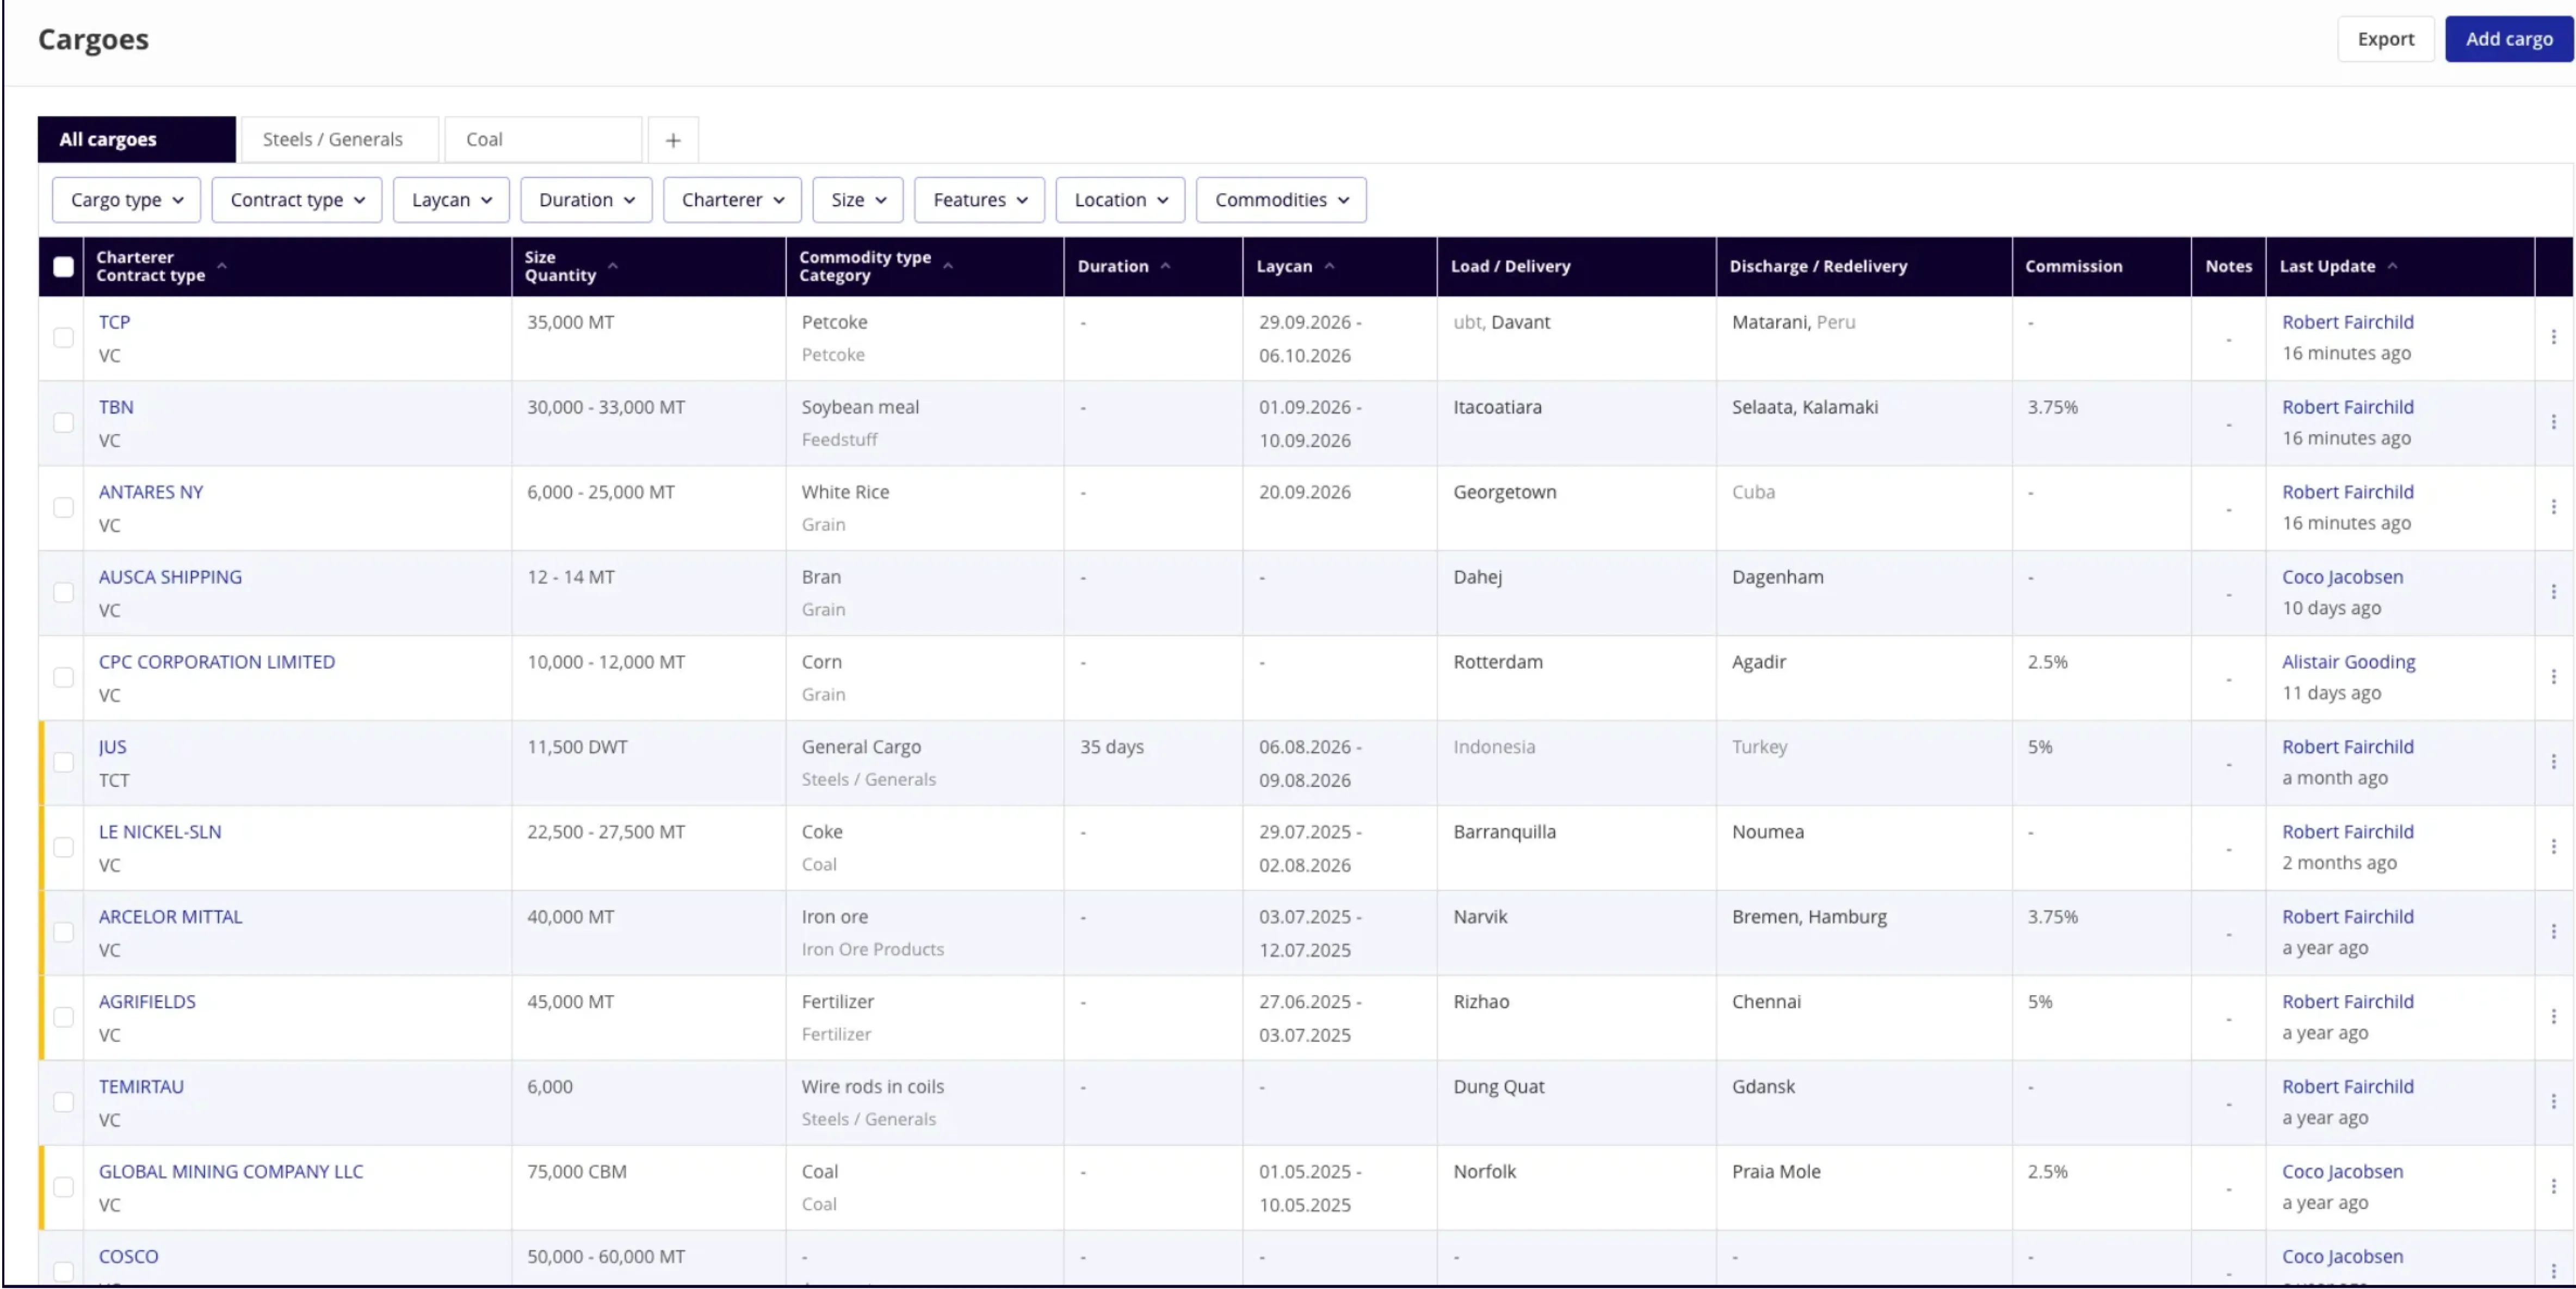Check the TEMIRTAU row checkbox
The image size is (2576, 1289).
pyautogui.click(x=63, y=1103)
